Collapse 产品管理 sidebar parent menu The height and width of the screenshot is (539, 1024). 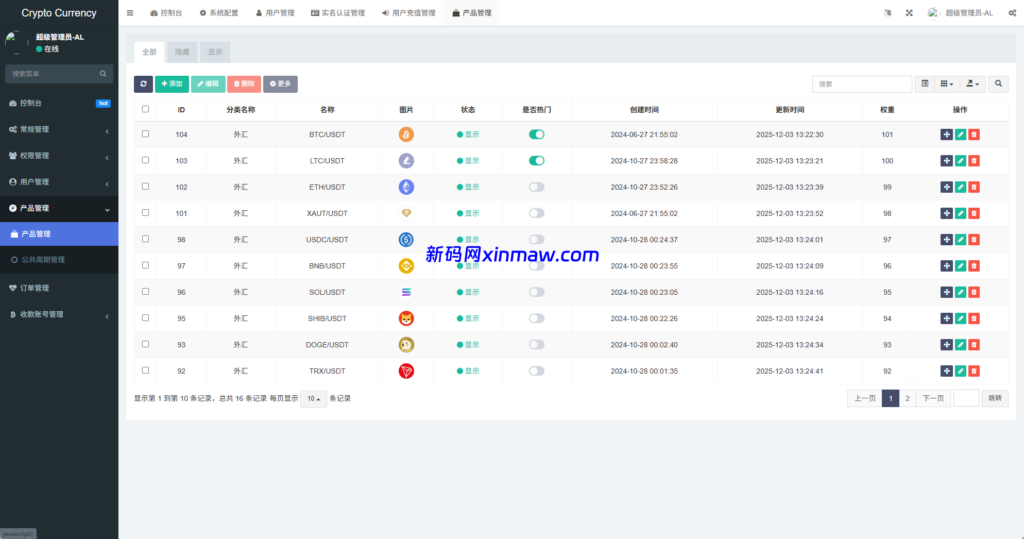tap(59, 208)
